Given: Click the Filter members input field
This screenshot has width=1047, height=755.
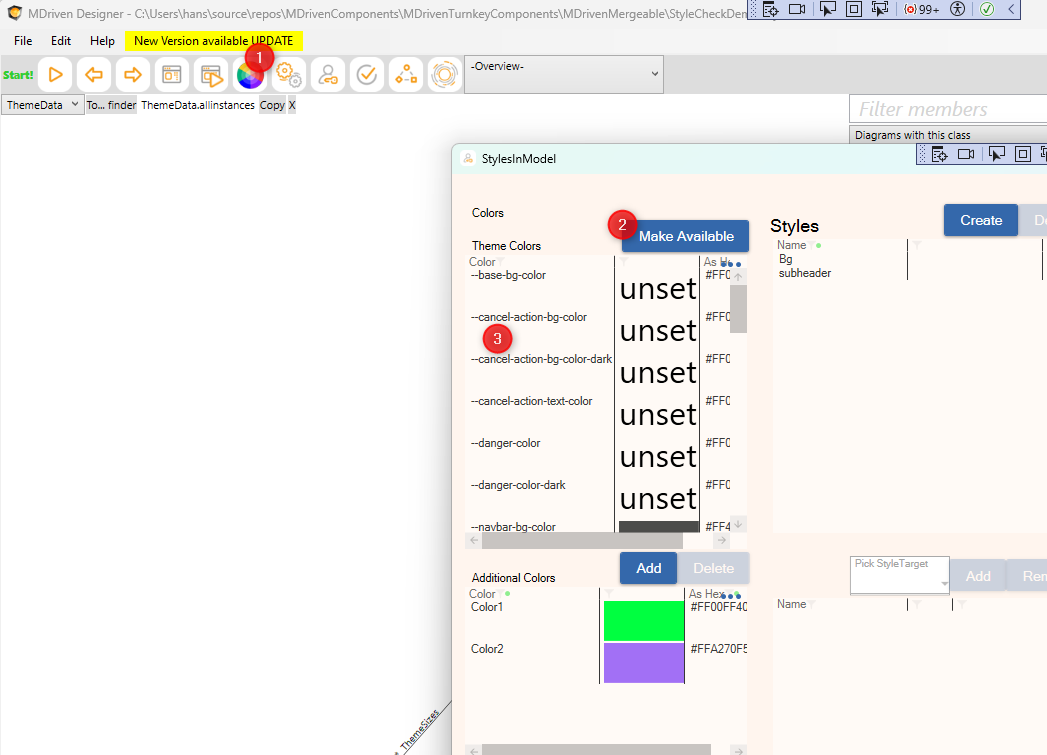Looking at the screenshot, I should tap(947, 109).
